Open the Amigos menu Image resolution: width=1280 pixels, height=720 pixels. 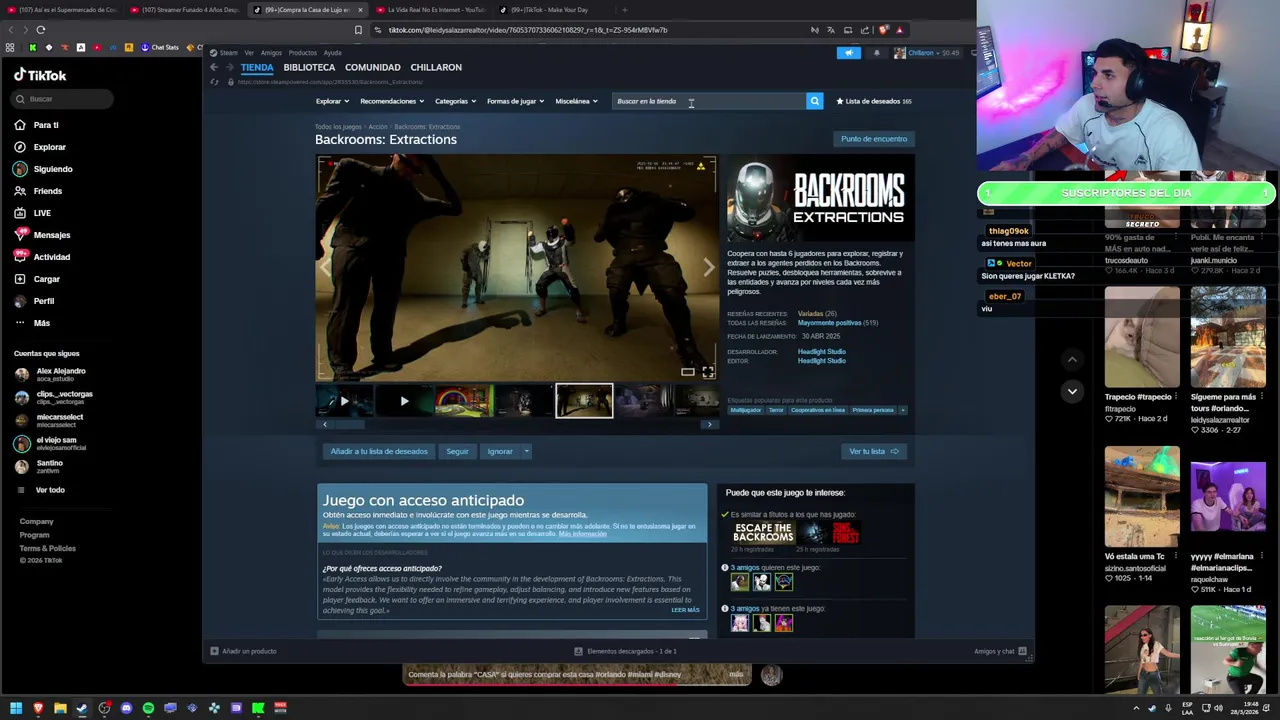click(x=271, y=53)
